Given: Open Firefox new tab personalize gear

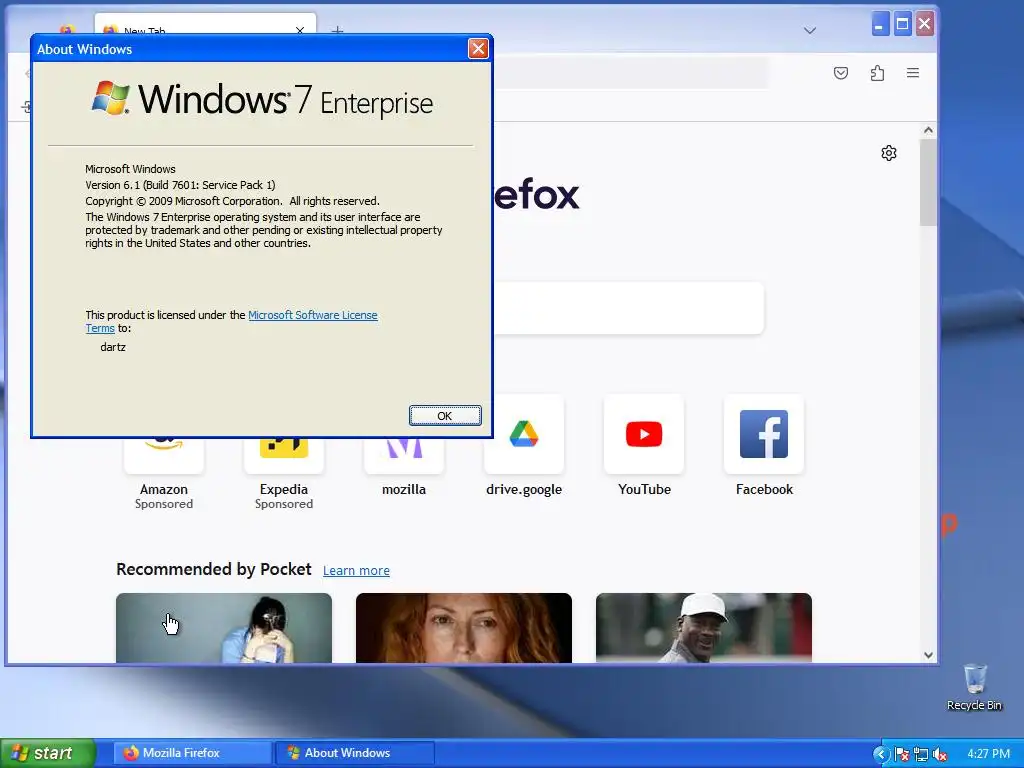Looking at the screenshot, I should coord(889,153).
